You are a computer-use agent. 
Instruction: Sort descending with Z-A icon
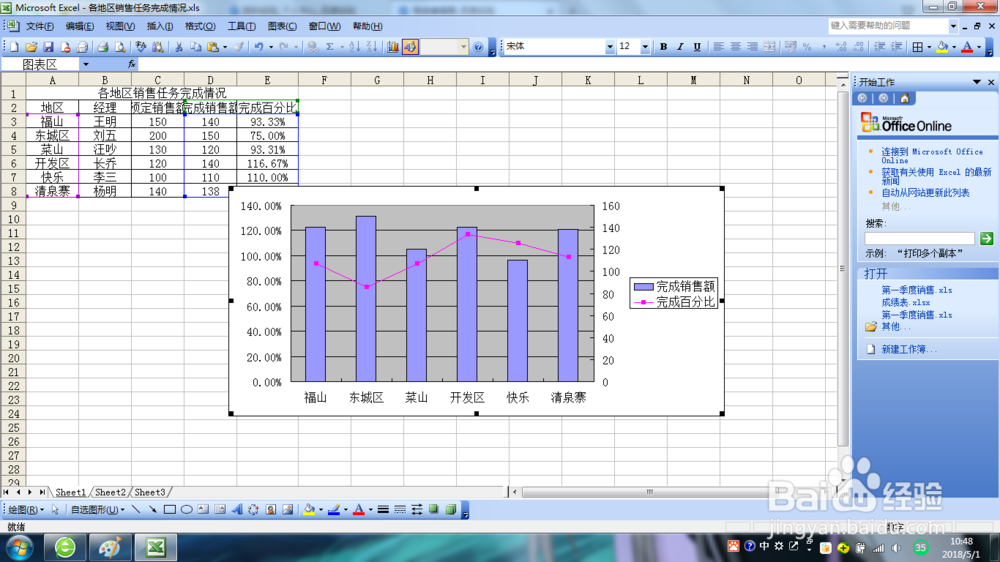tap(371, 47)
